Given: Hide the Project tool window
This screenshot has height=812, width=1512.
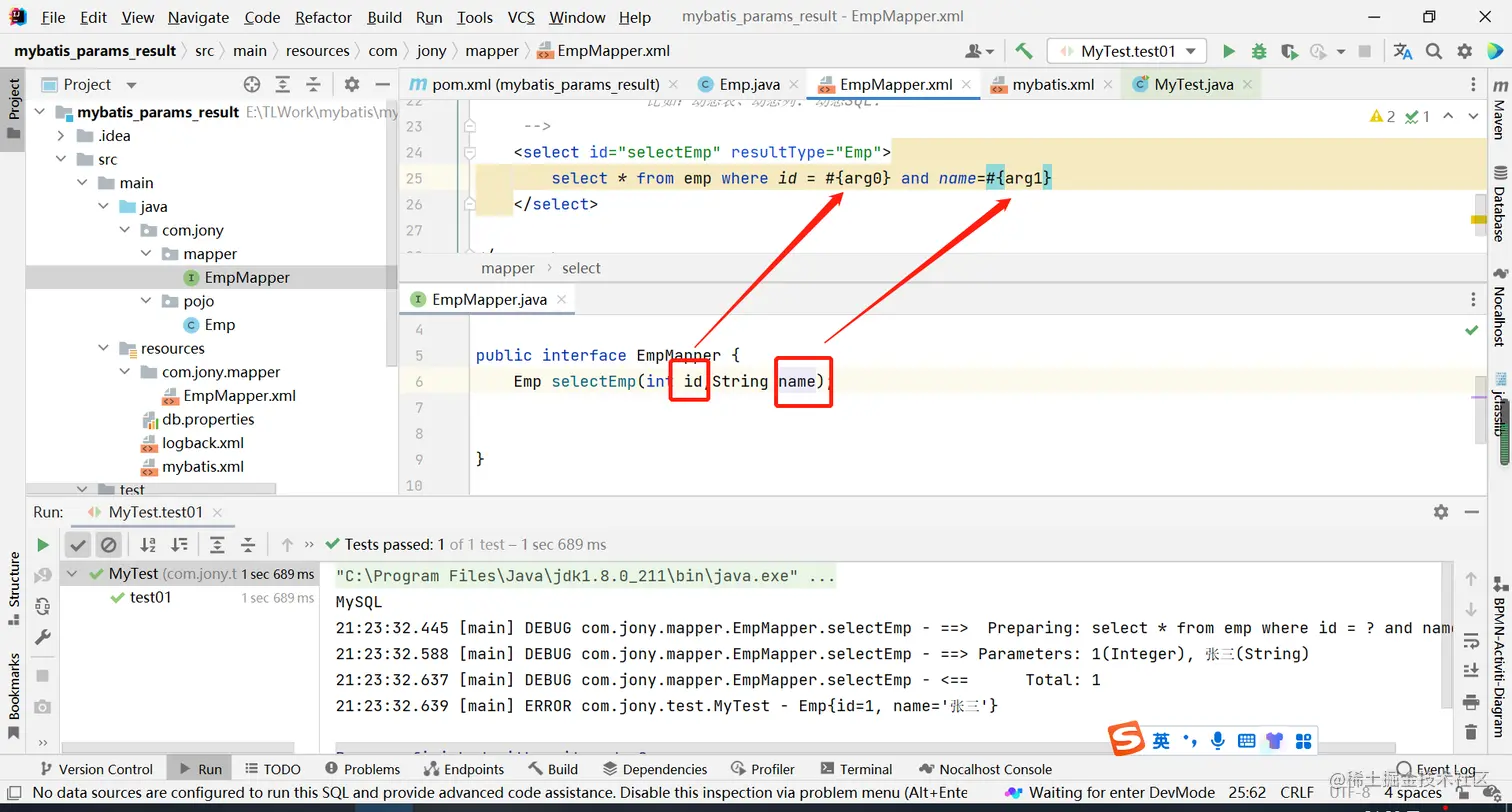Looking at the screenshot, I should (x=383, y=85).
